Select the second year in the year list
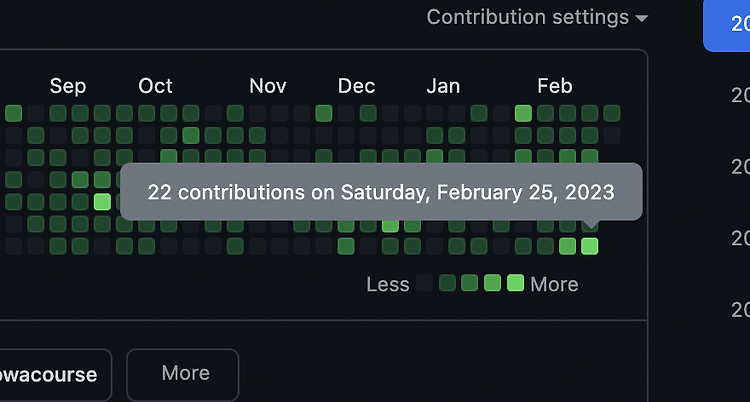Image resolution: width=750 pixels, height=402 pixels. [x=740, y=96]
